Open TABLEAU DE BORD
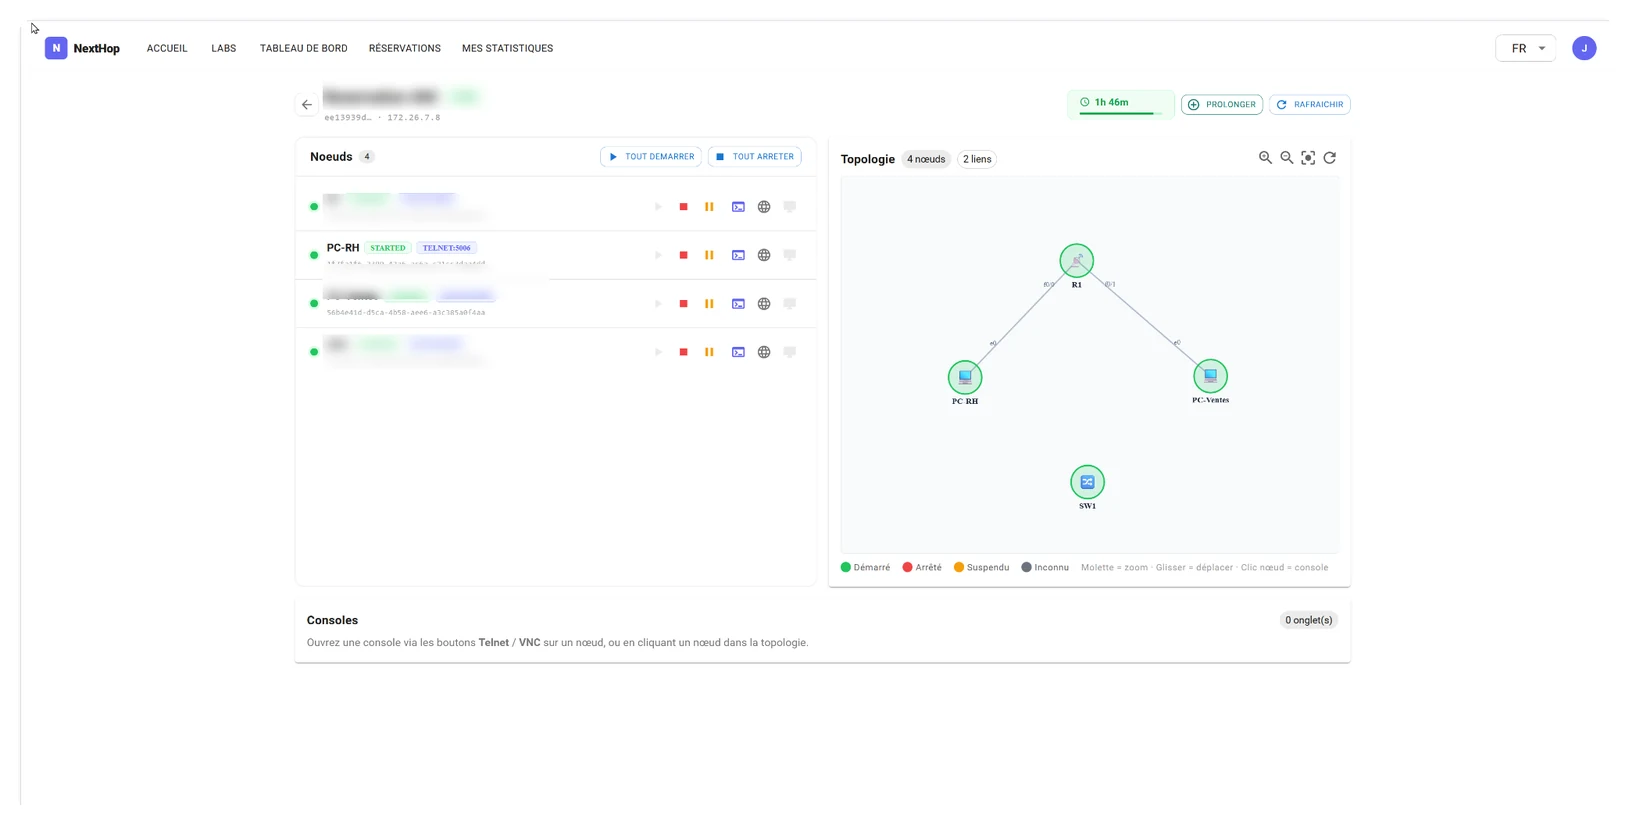 304,48
